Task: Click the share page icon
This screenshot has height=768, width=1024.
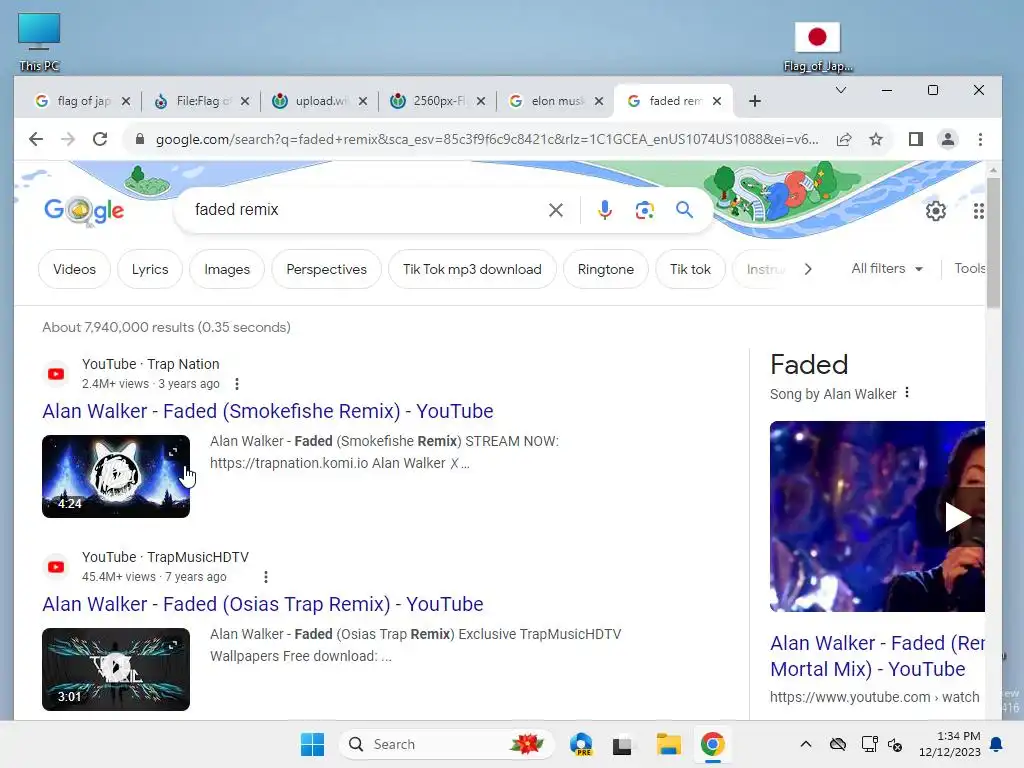Action: coord(844,139)
